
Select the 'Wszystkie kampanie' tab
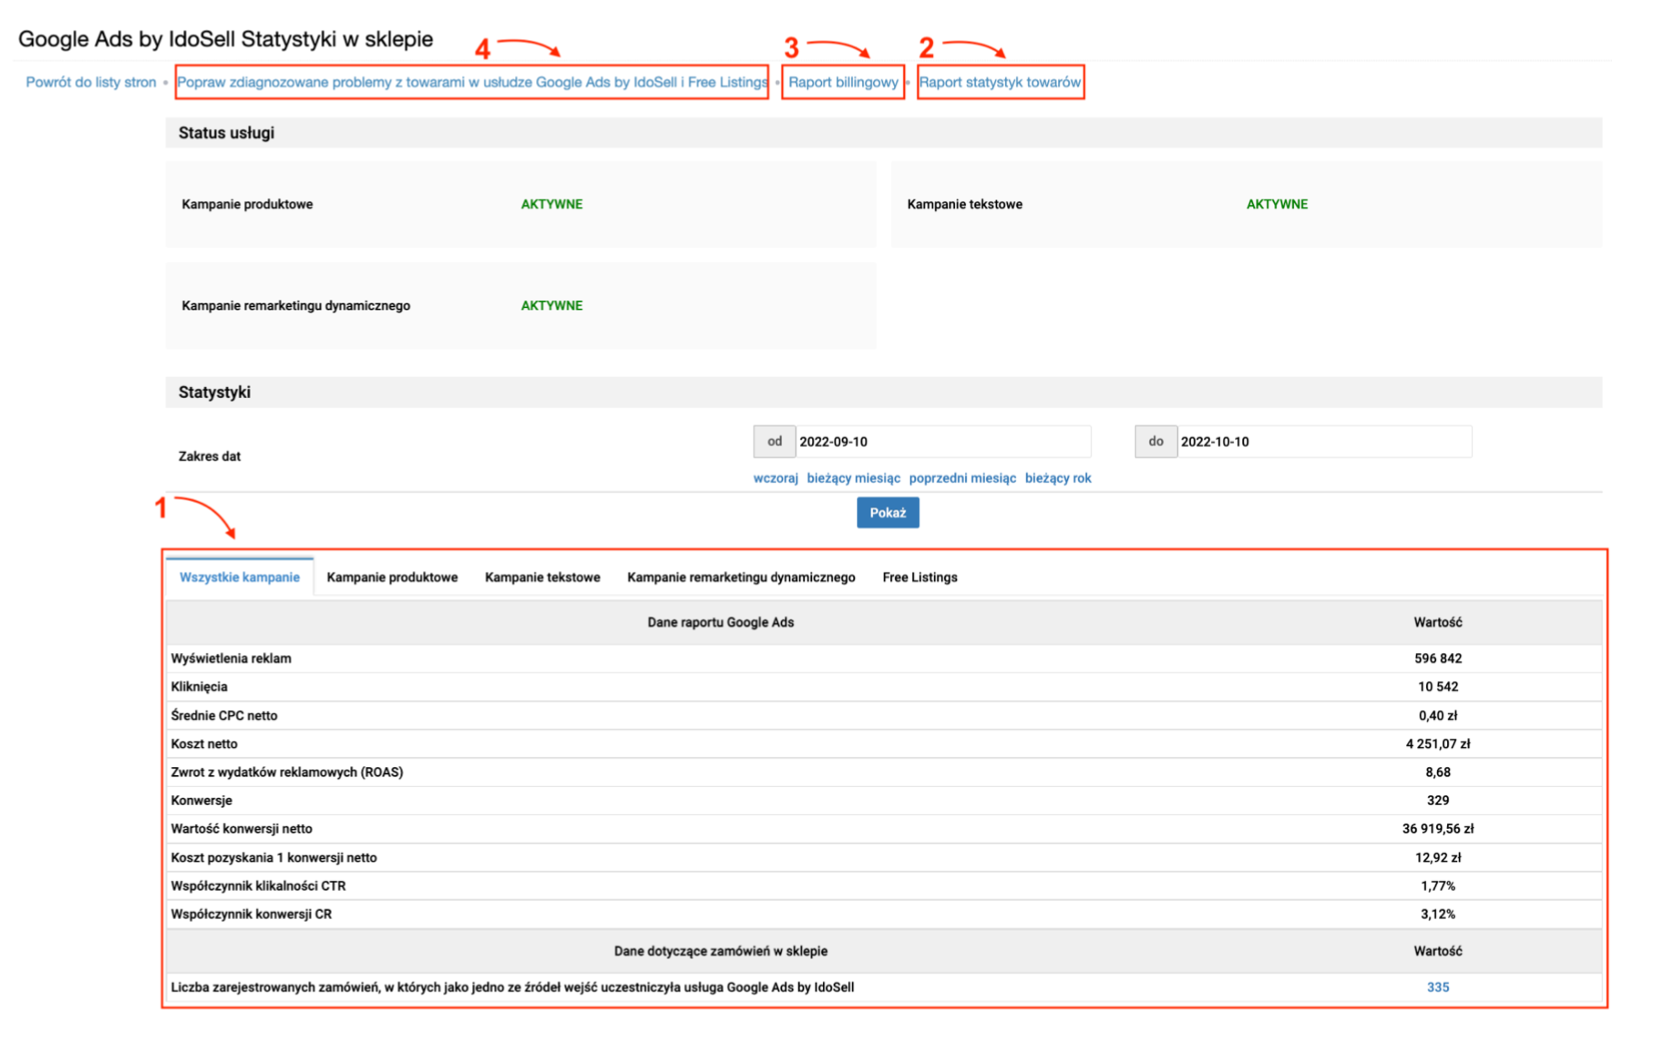pyautogui.click(x=240, y=577)
